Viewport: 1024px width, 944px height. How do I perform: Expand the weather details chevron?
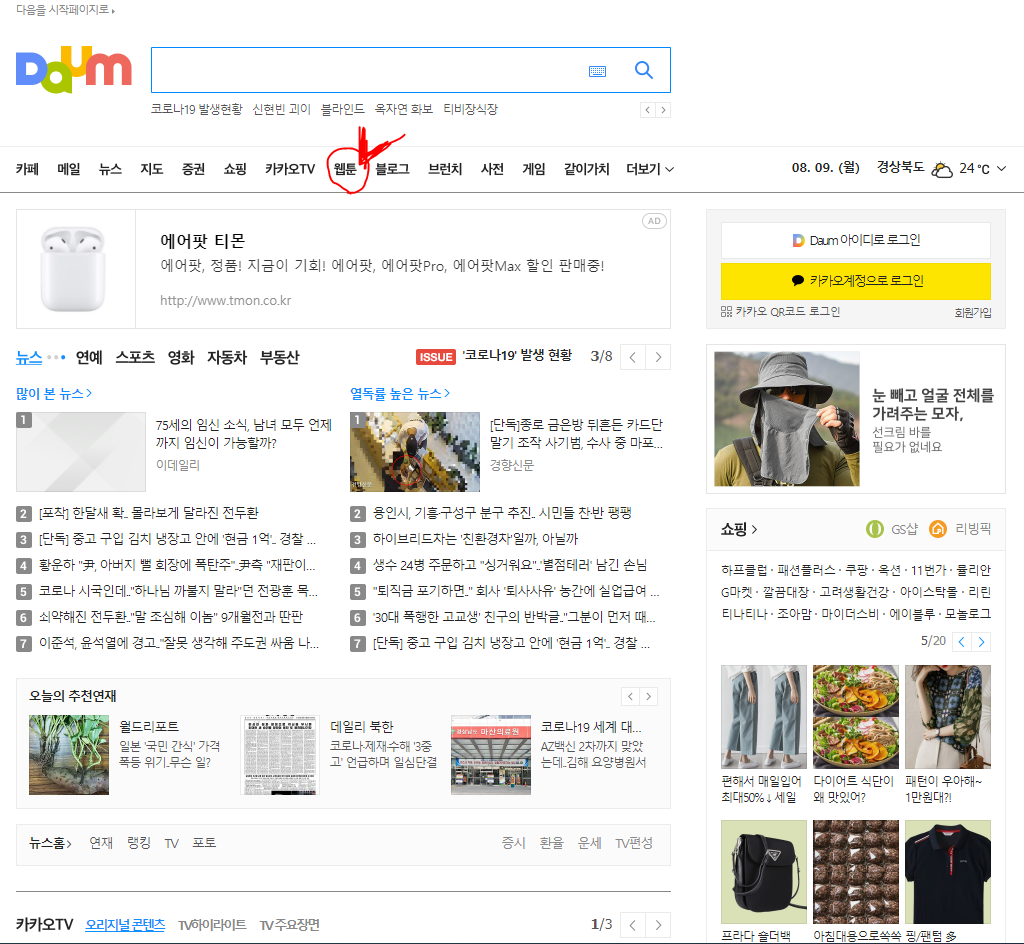(x=1001, y=168)
